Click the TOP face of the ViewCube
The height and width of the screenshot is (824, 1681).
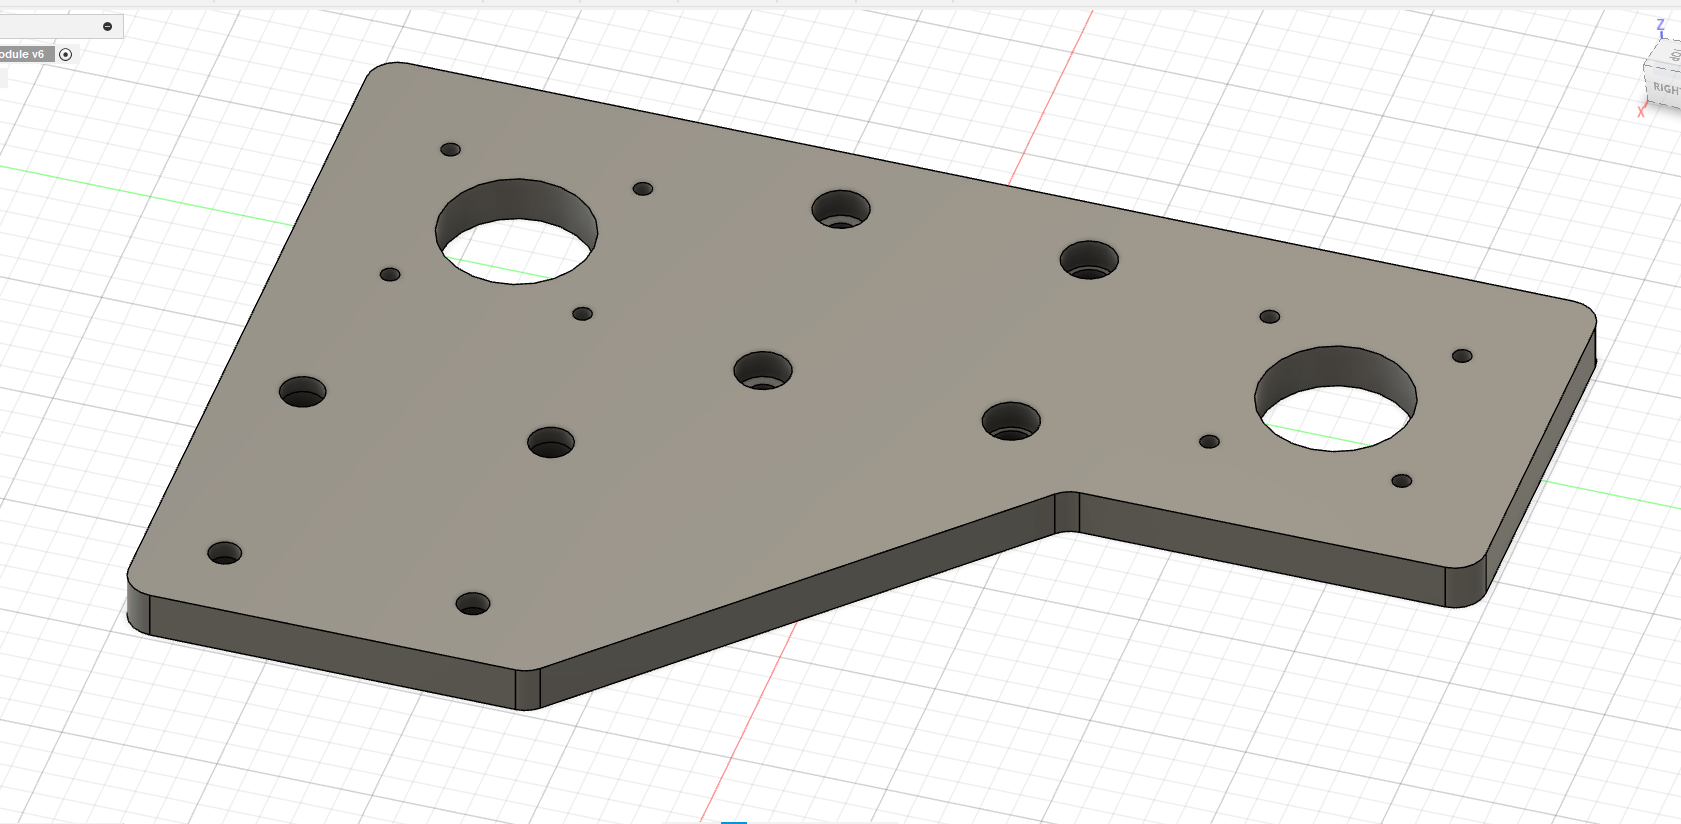tap(1672, 54)
